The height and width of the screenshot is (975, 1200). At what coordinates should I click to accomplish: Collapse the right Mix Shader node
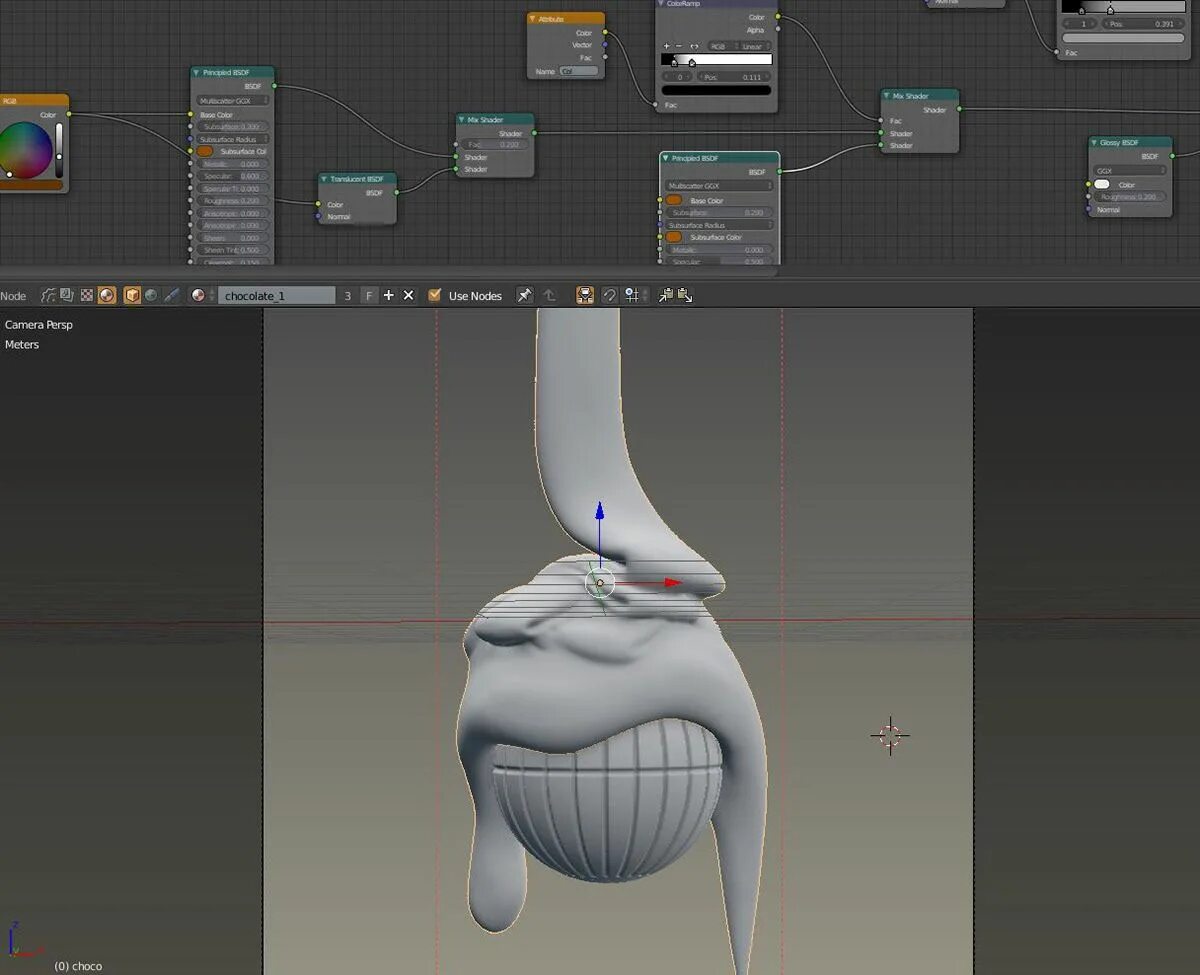pyautogui.click(x=888, y=96)
